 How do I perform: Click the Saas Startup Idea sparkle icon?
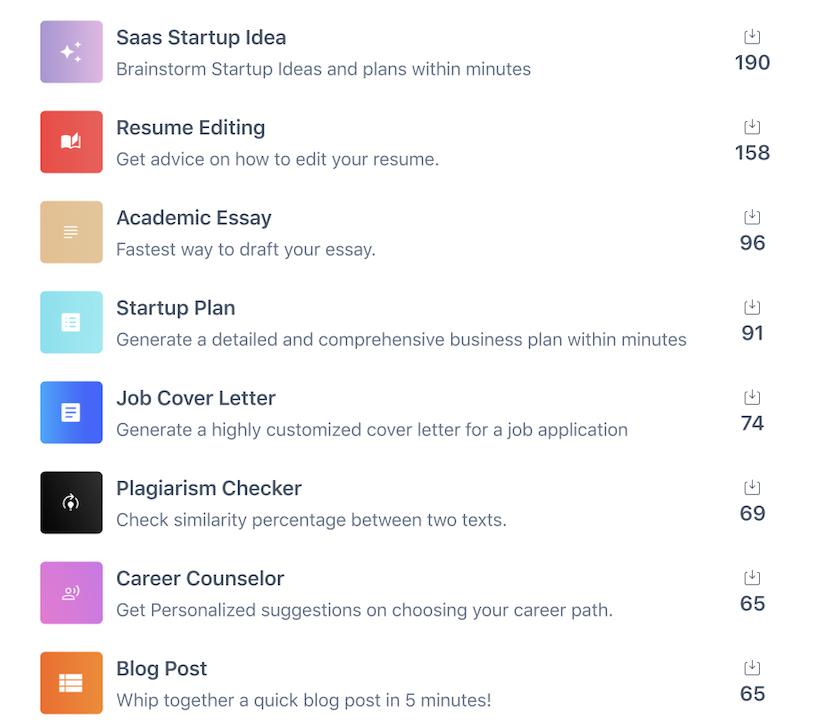tap(71, 52)
